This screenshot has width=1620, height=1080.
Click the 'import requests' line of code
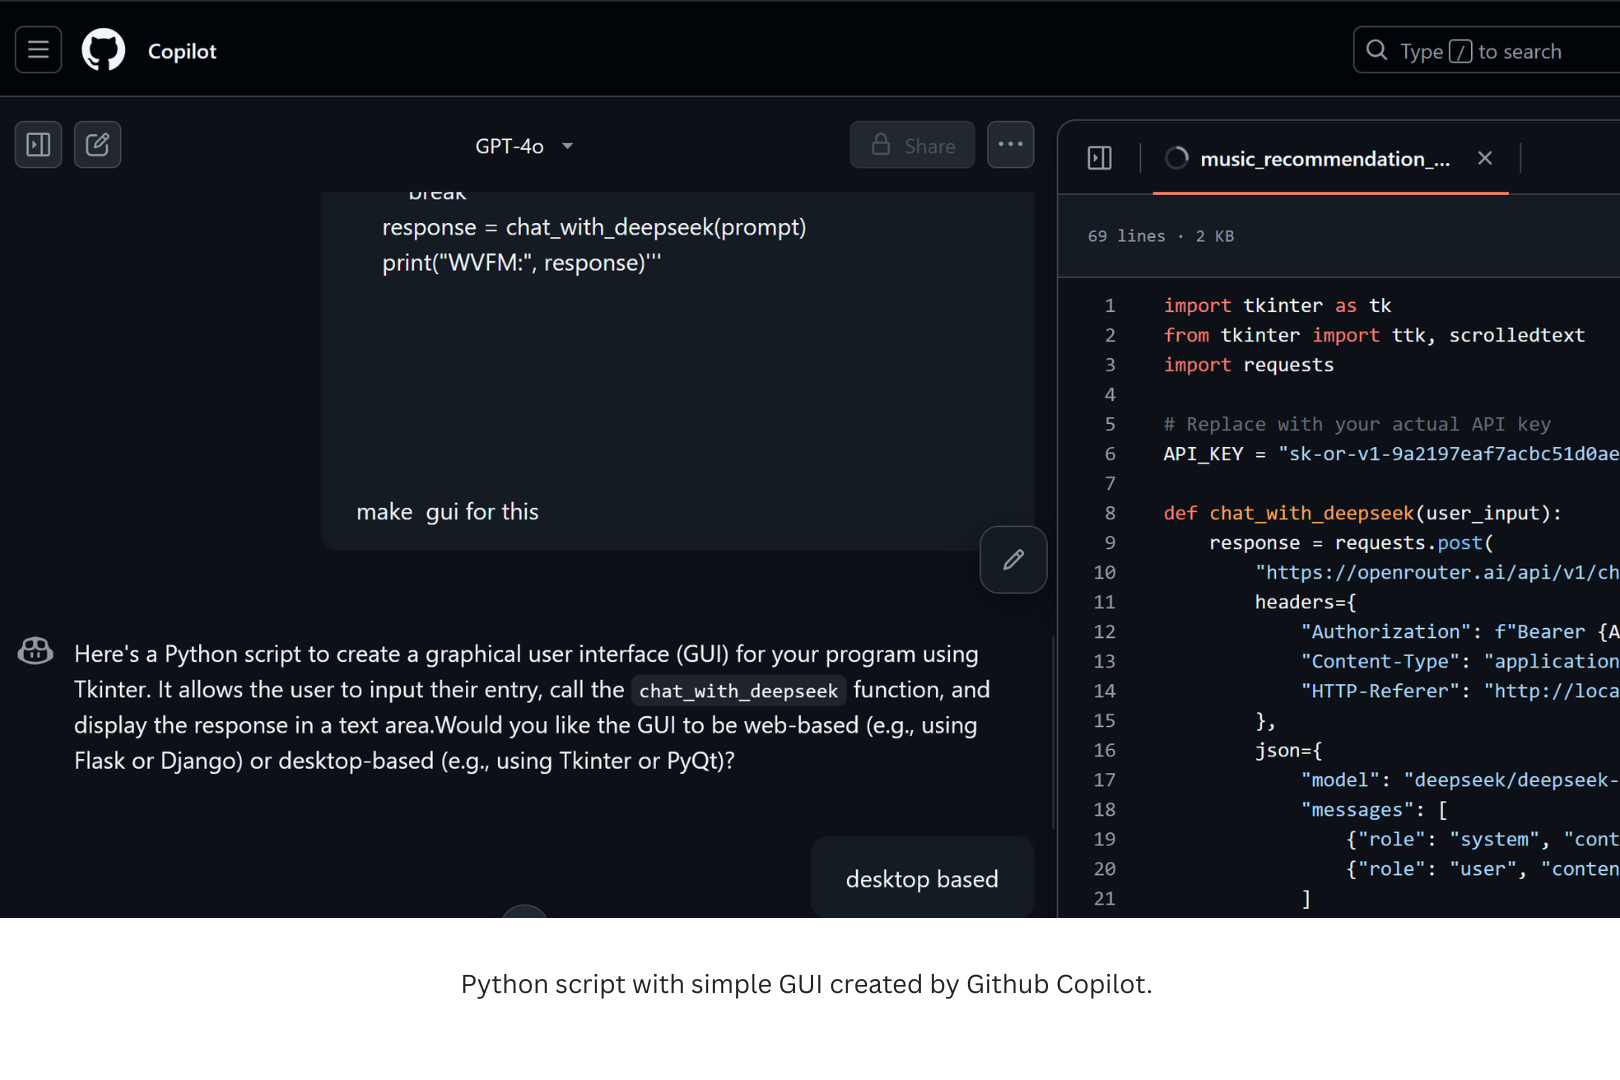pos(1248,365)
